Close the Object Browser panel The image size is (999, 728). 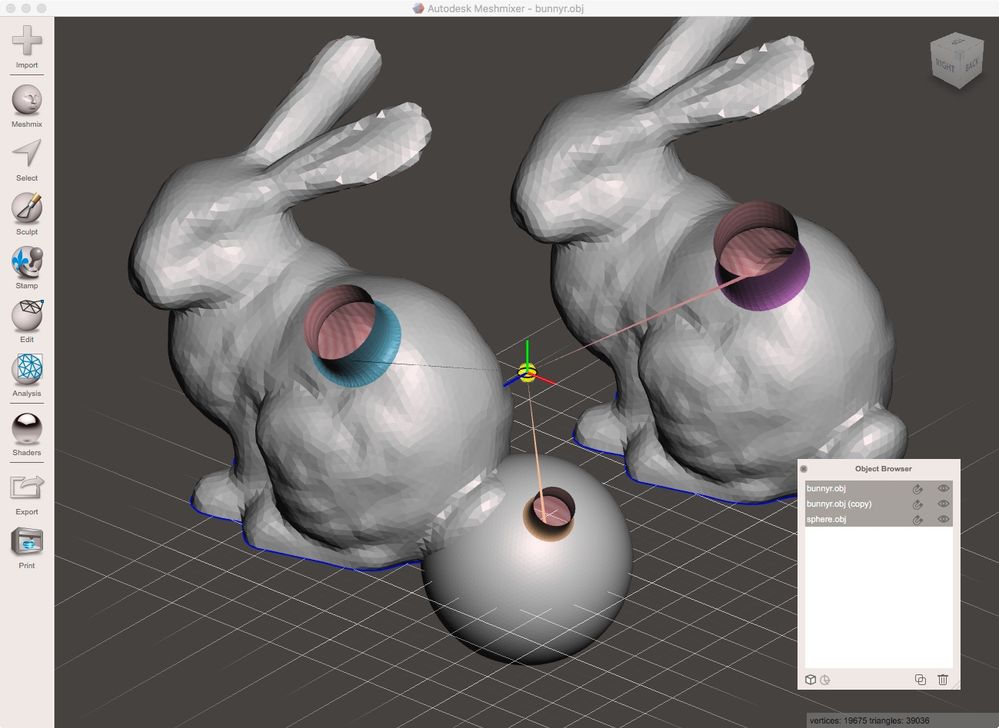pyautogui.click(x=804, y=469)
